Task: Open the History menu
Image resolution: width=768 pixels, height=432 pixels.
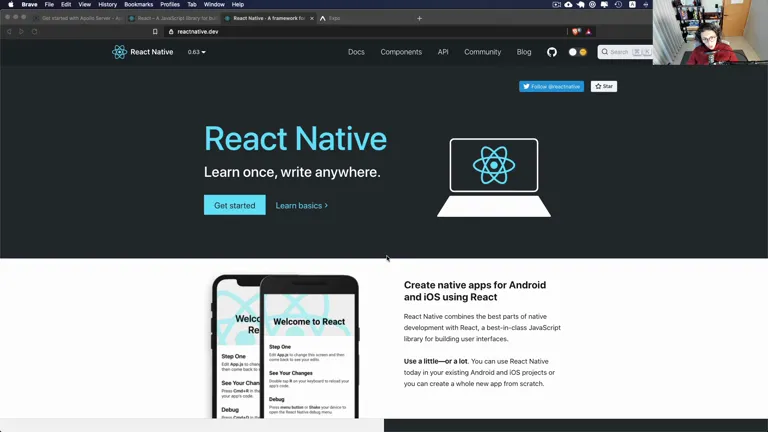Action: (107, 4)
